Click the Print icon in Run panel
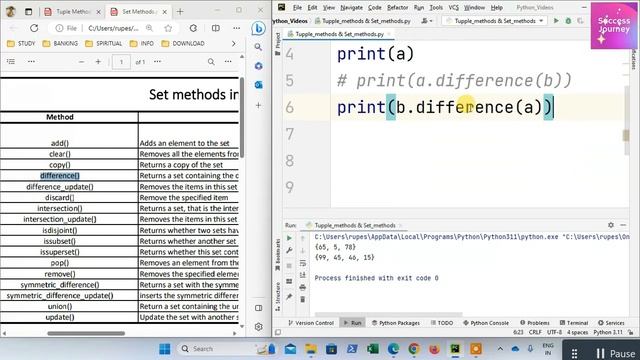 tap(302, 287)
